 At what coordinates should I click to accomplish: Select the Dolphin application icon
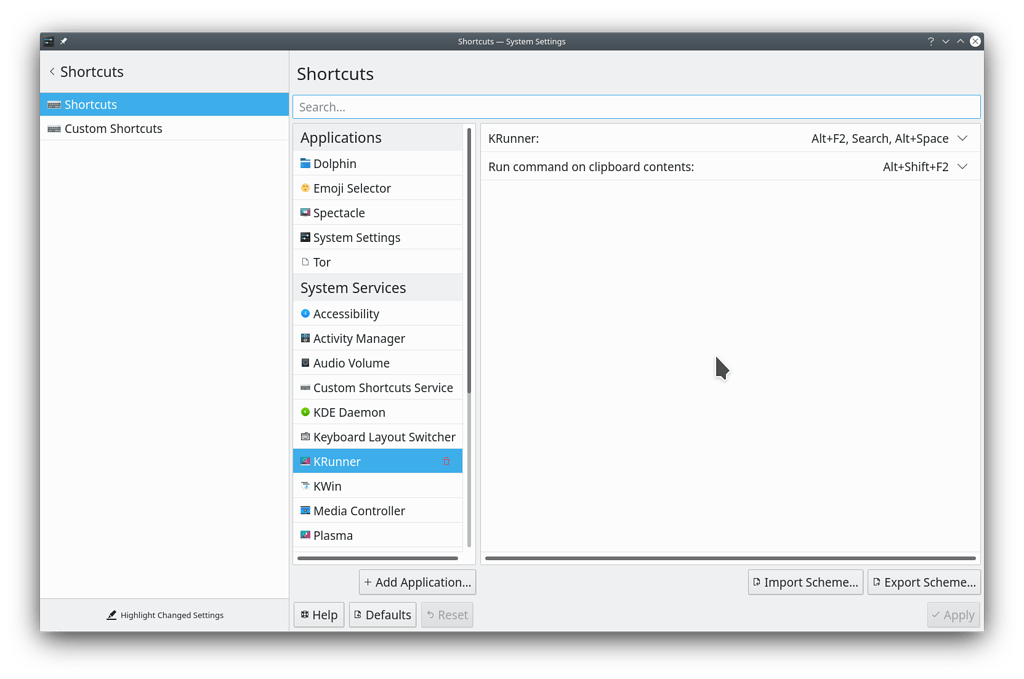pyautogui.click(x=303, y=163)
